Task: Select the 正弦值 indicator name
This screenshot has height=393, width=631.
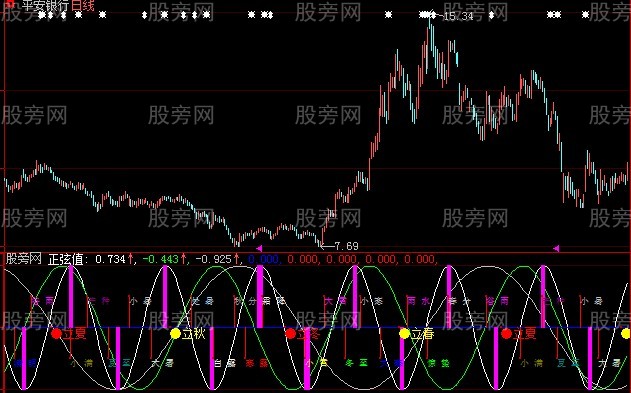Action: (66, 259)
